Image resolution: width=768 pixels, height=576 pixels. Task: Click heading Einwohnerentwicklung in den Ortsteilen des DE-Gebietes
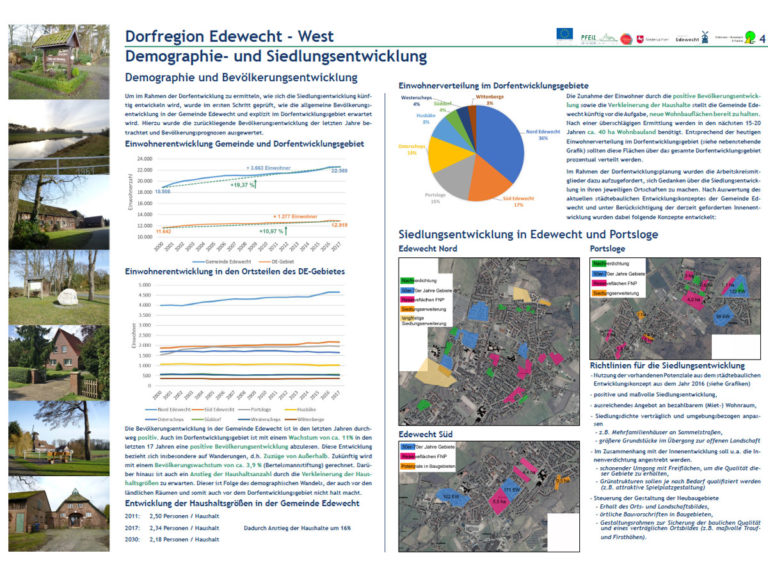click(235, 271)
